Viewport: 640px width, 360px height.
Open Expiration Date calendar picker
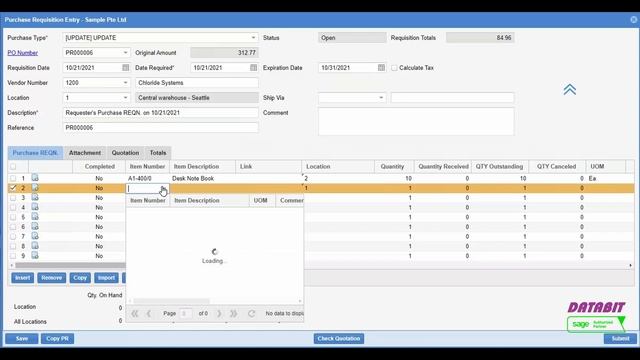pyautogui.click(x=381, y=68)
